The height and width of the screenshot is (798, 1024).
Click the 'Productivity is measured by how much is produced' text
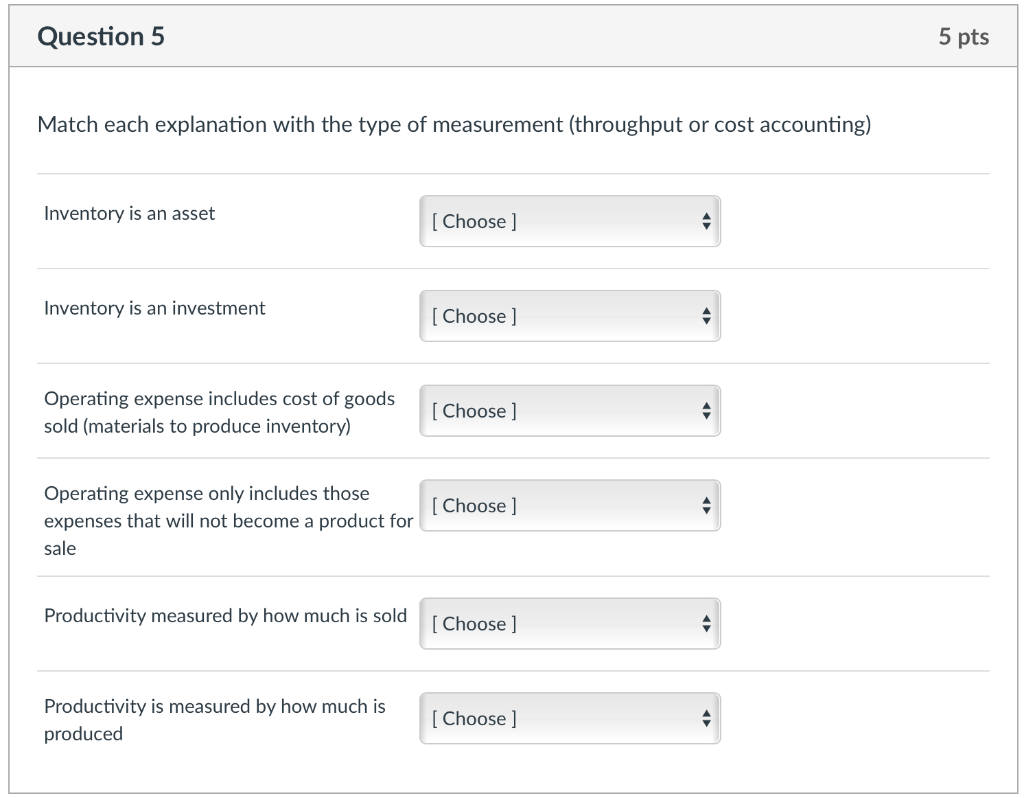coord(214,719)
